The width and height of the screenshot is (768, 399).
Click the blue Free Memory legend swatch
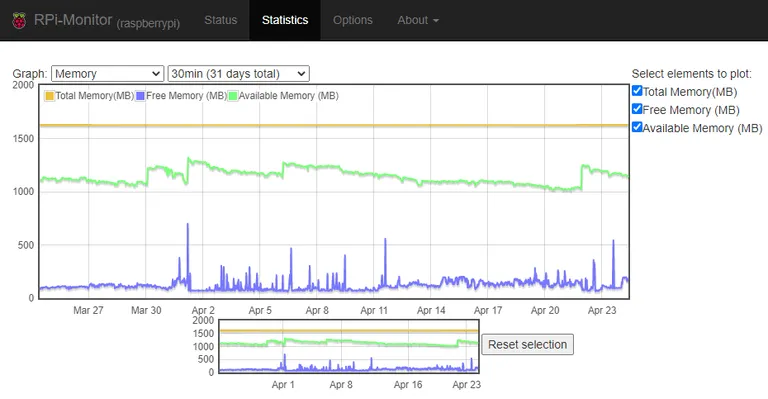[141, 96]
